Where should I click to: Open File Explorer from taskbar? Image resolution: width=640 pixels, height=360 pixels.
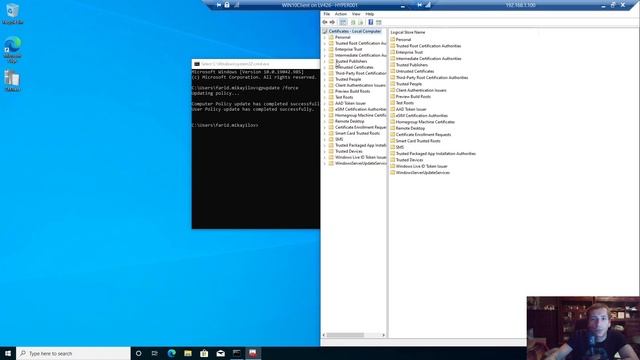[x=188, y=353]
